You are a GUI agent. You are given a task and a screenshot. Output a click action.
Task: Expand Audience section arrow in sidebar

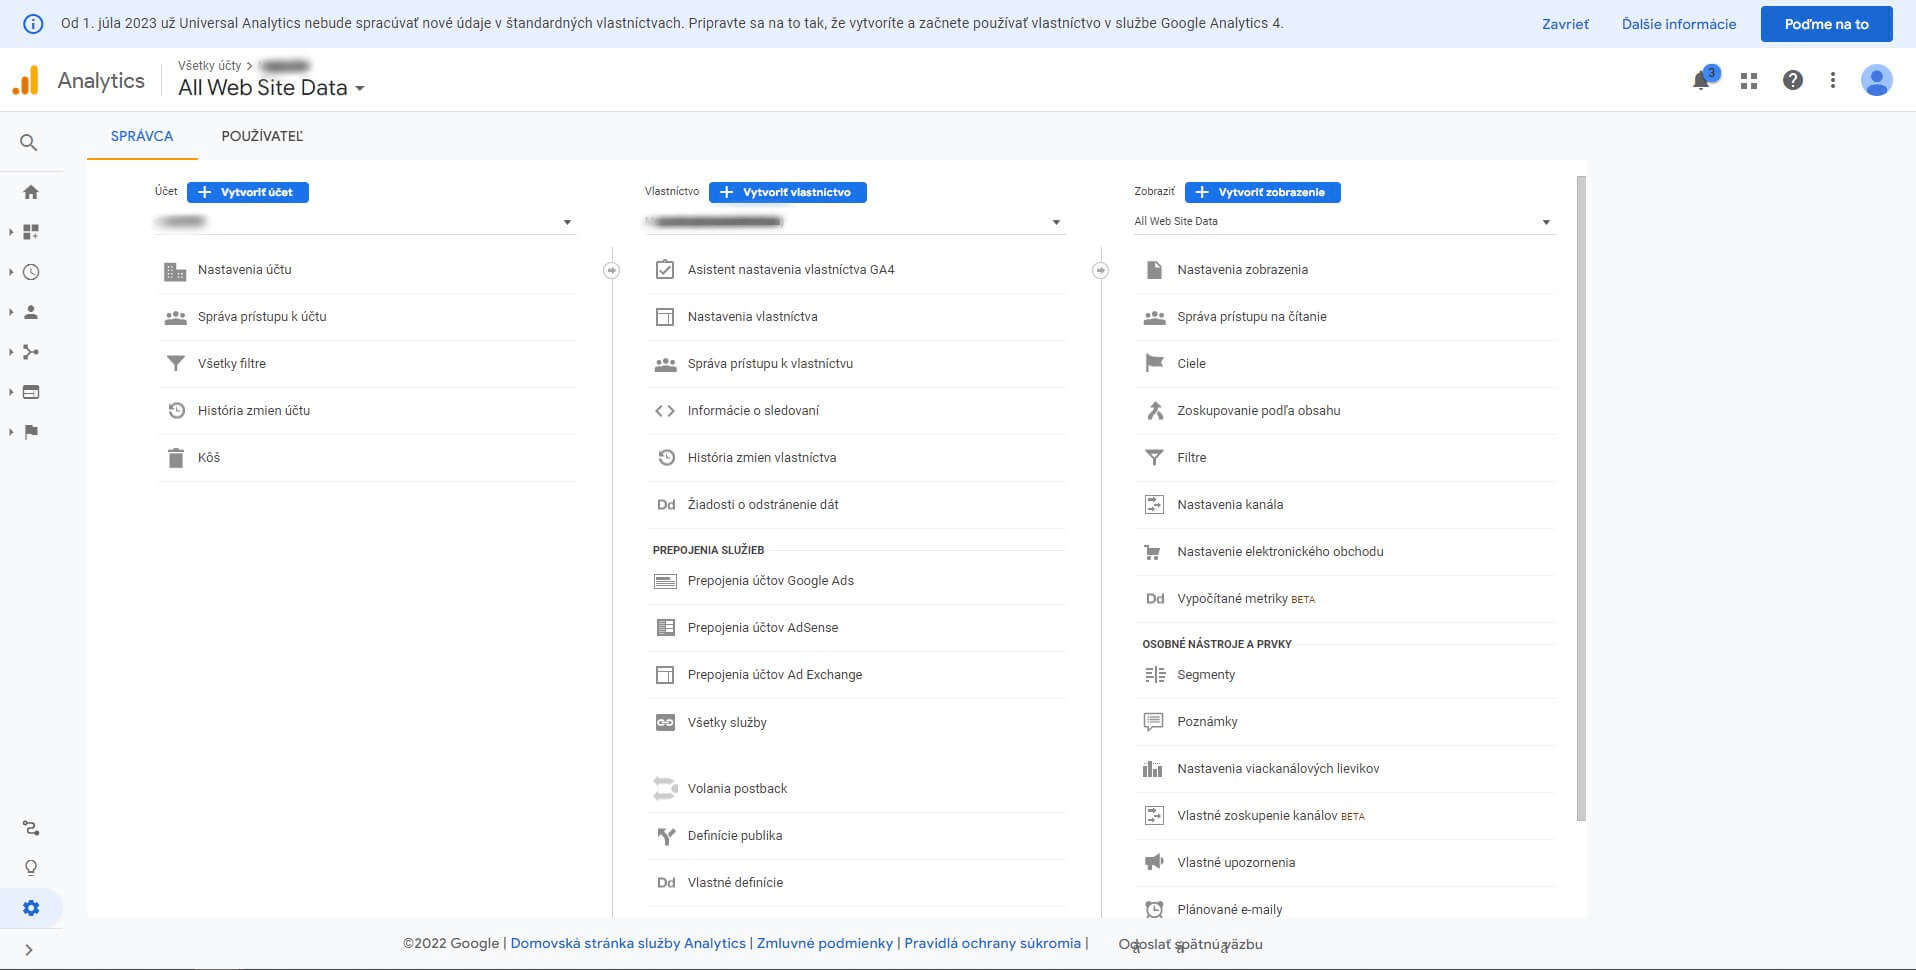[x=11, y=312]
